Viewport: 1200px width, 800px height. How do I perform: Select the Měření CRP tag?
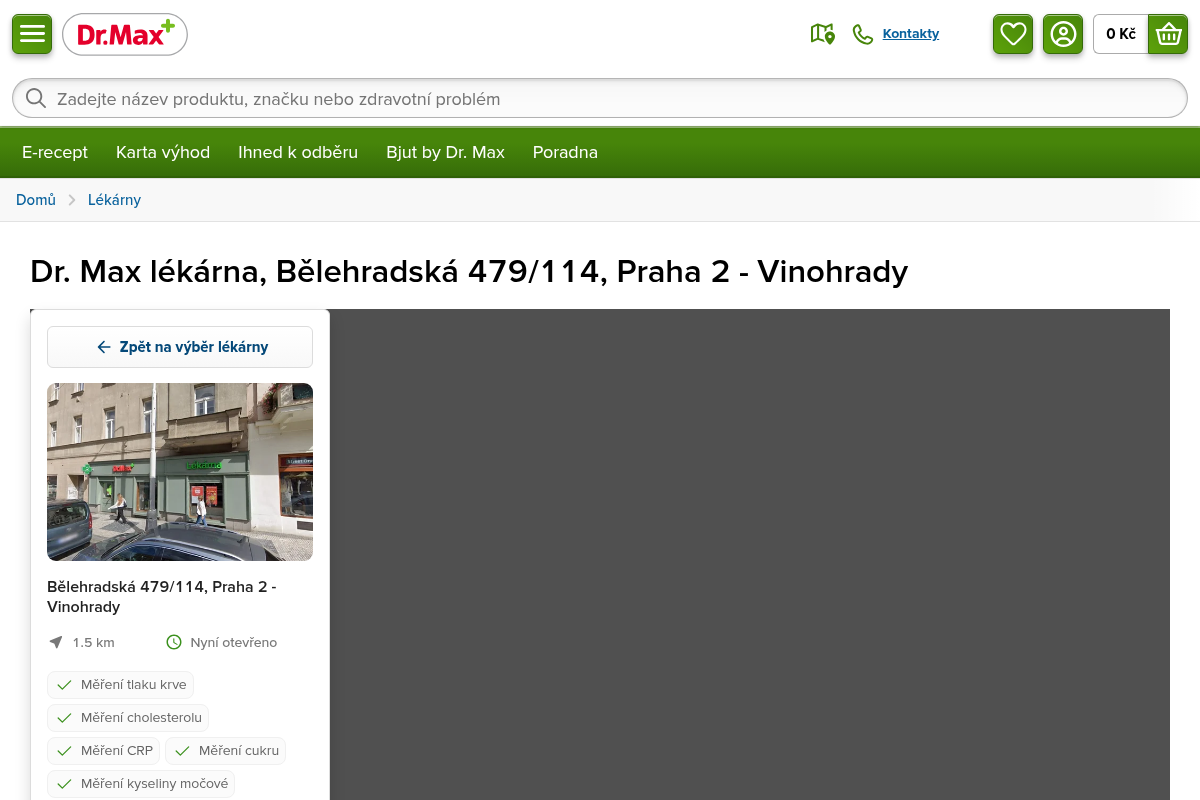coord(104,751)
